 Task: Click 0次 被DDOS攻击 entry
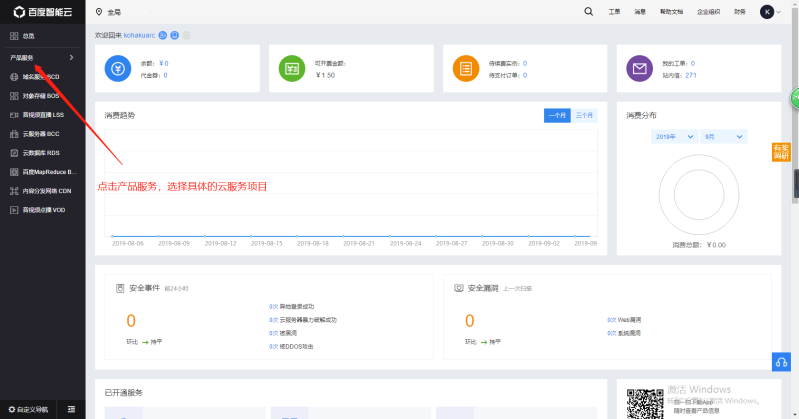coord(291,347)
